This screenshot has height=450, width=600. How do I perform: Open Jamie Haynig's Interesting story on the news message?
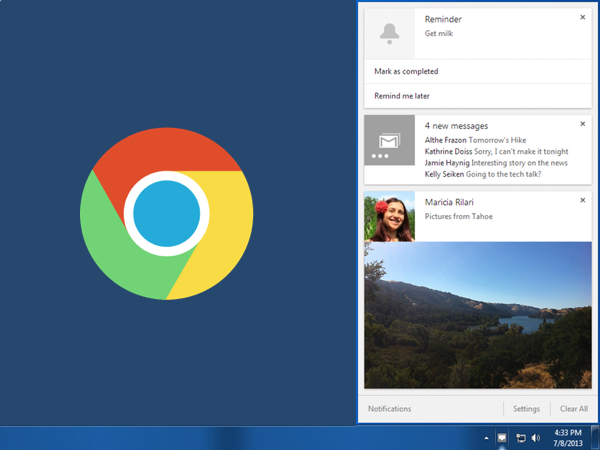coord(496,163)
